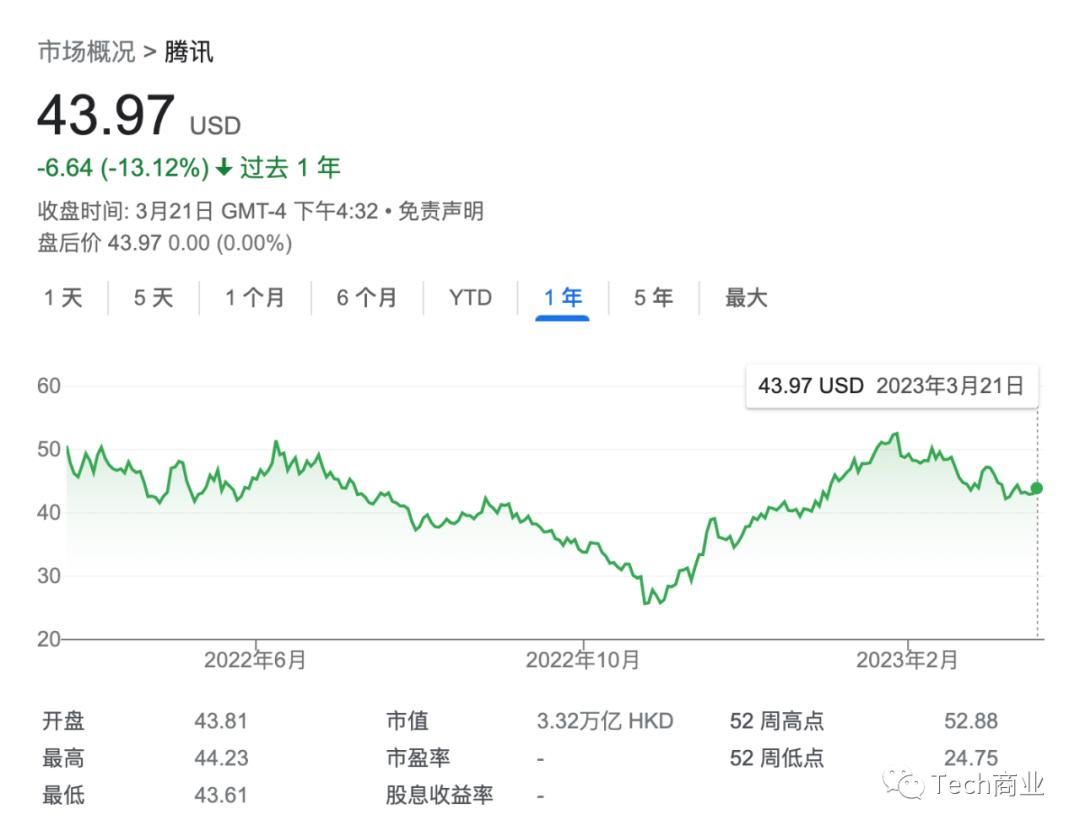Click the 腾讯 breadcrumb title
The height and width of the screenshot is (831, 1080).
(189, 52)
